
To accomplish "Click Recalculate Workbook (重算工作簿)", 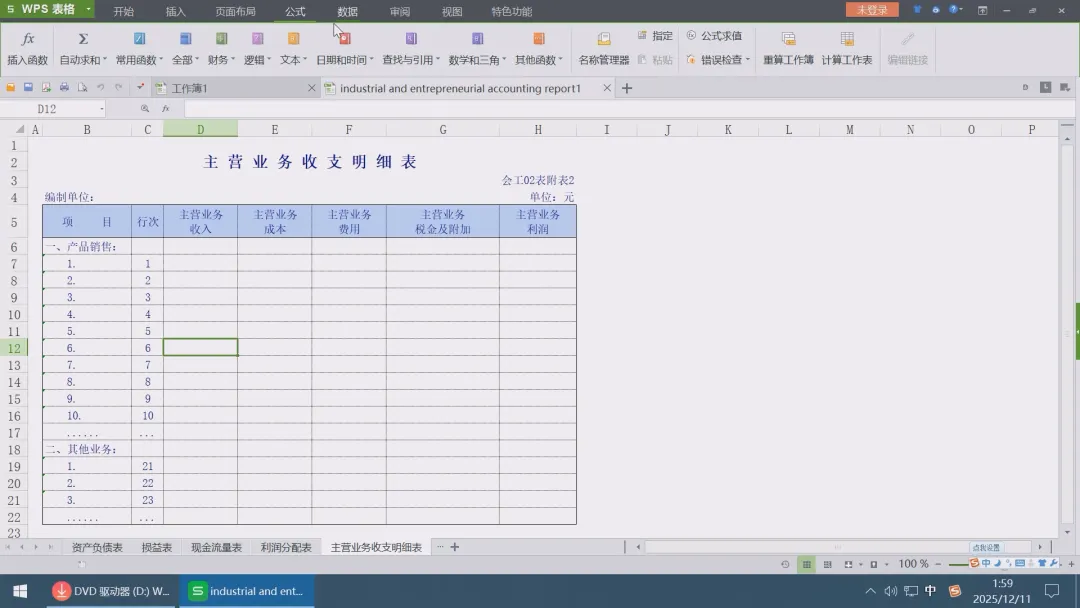I will tap(788, 48).
